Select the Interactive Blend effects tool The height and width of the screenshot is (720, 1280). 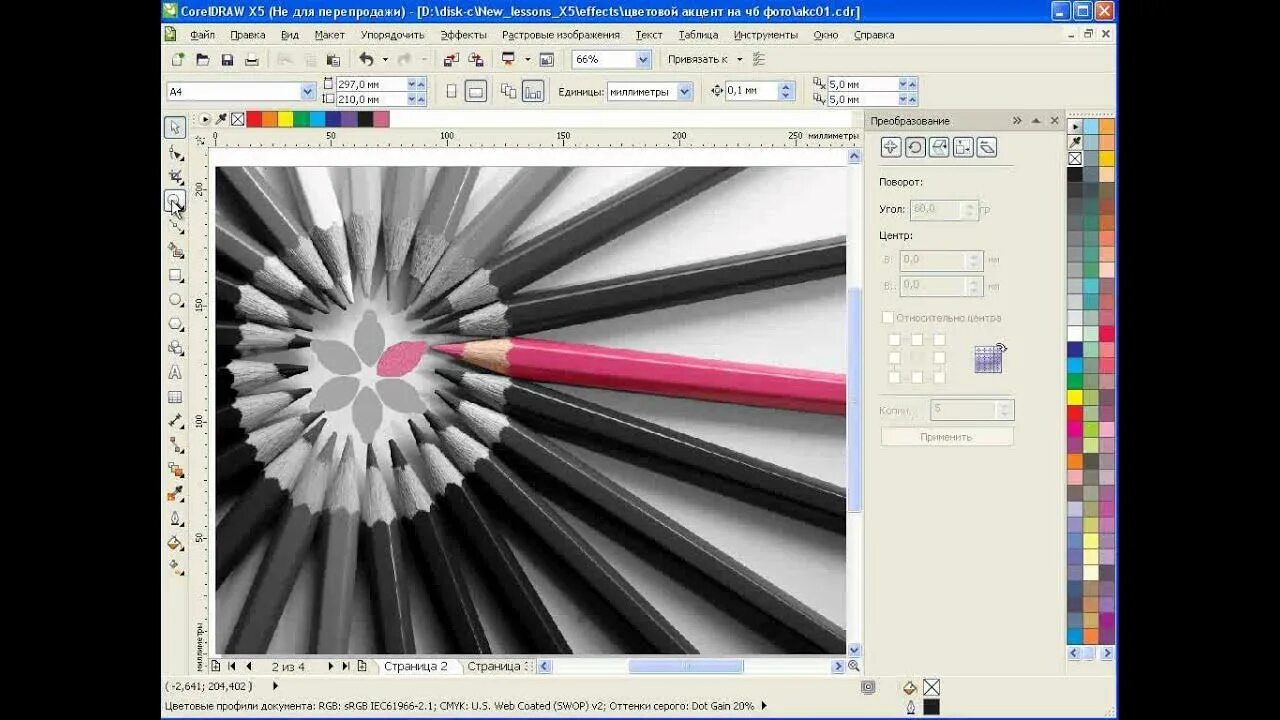tap(175, 470)
